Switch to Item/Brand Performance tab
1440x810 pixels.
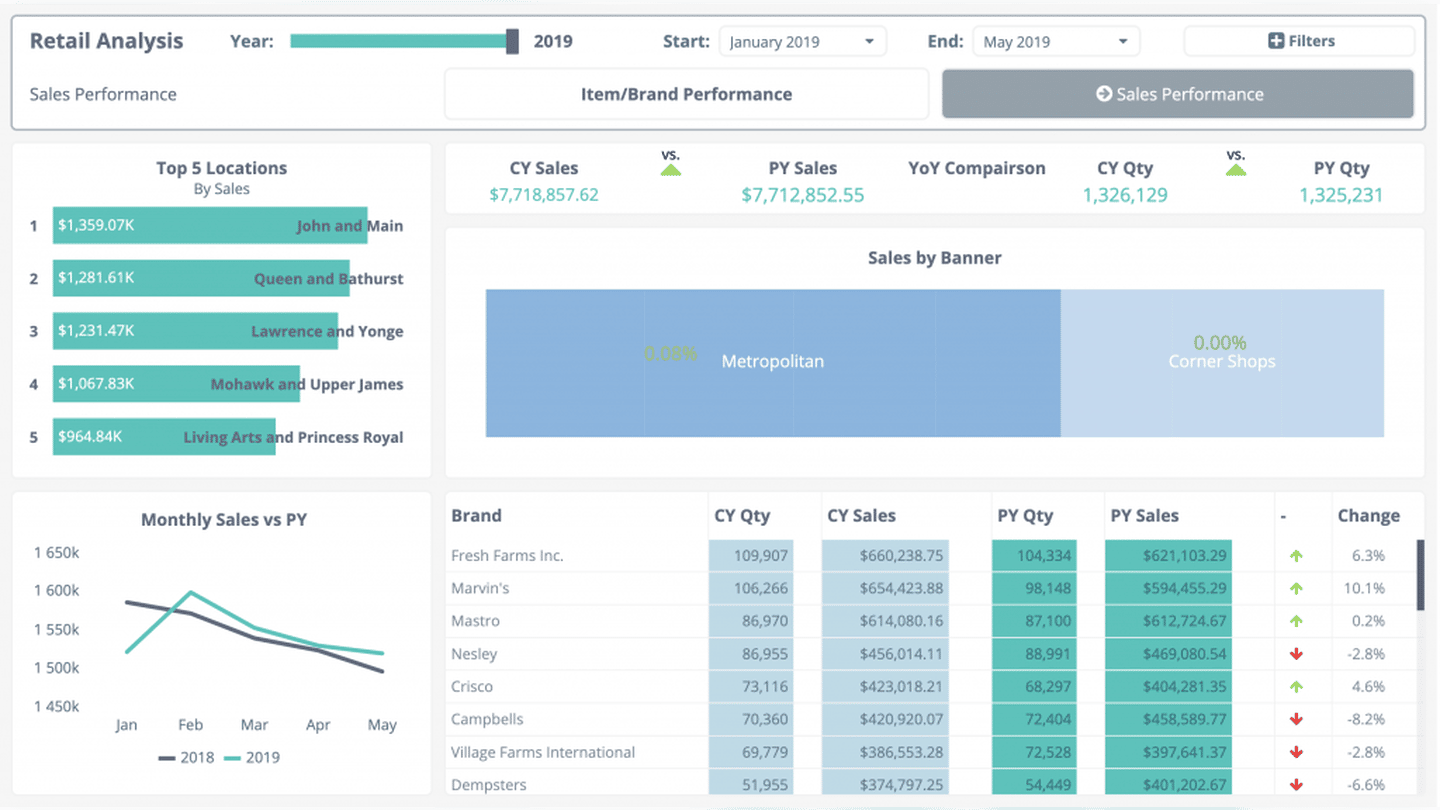click(686, 94)
